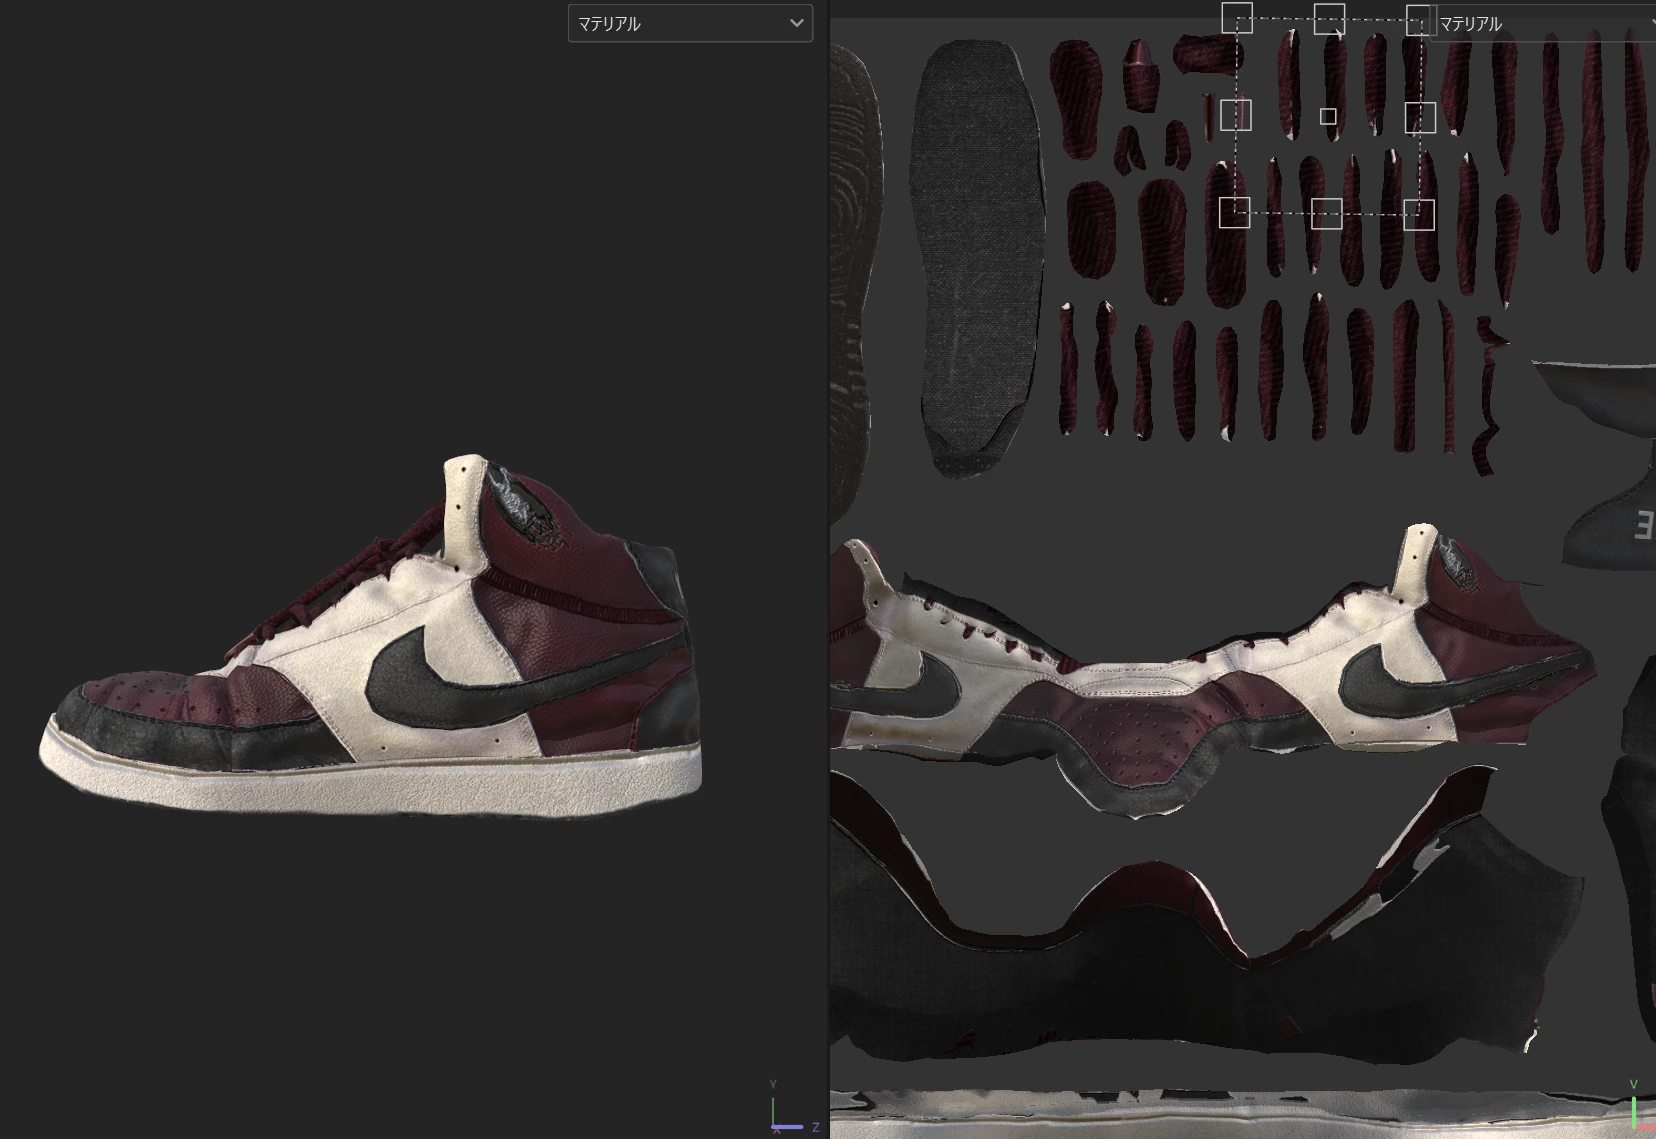Viewport: 1656px width, 1139px height.
Task: Click the middle-right transform handle of the selection box
Action: click(x=1420, y=117)
